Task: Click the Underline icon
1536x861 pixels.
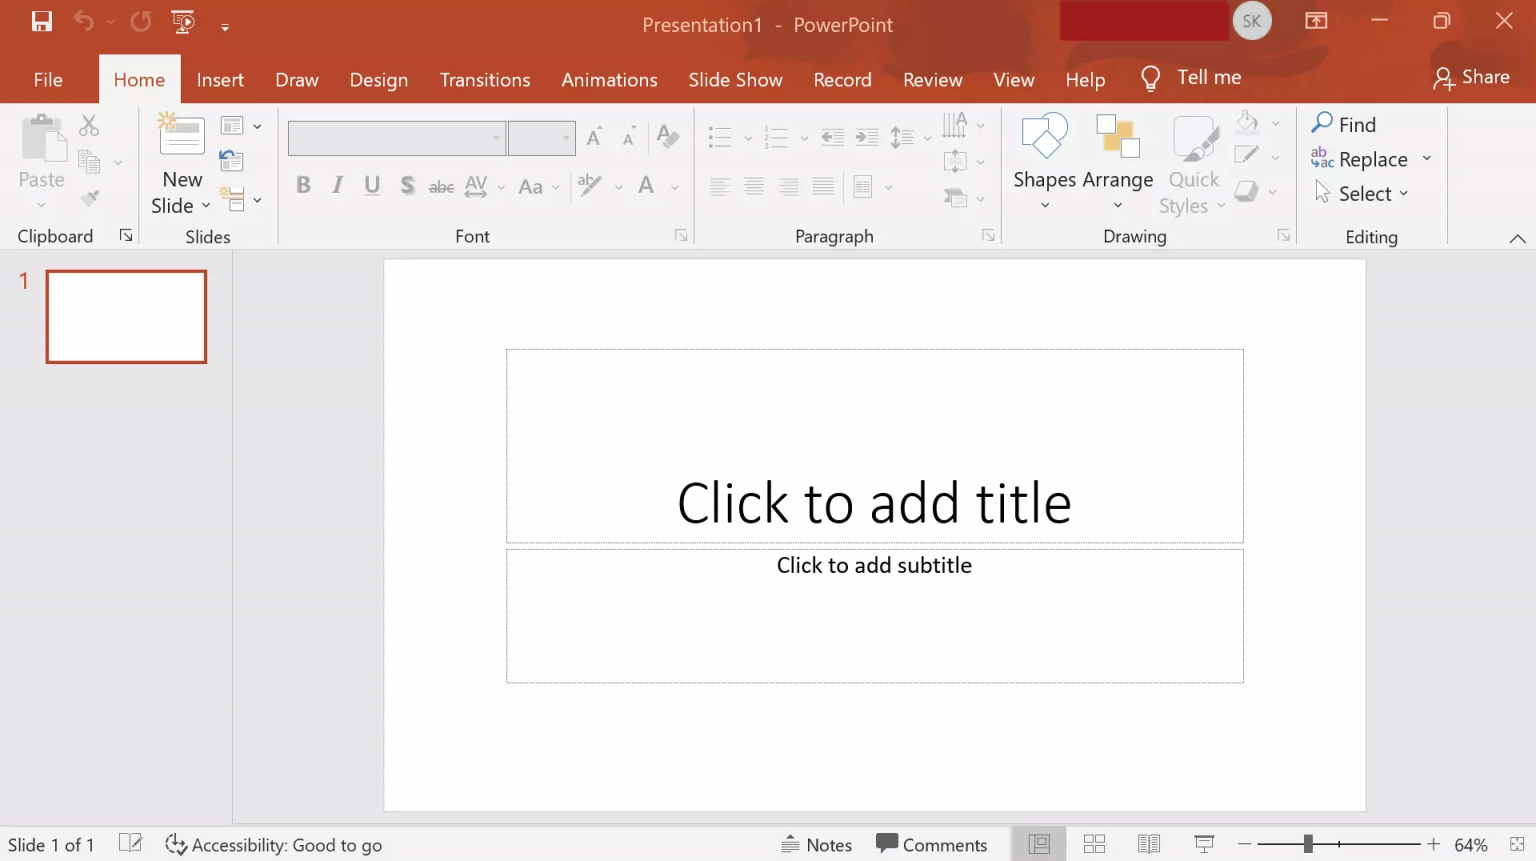Action: [x=371, y=185]
